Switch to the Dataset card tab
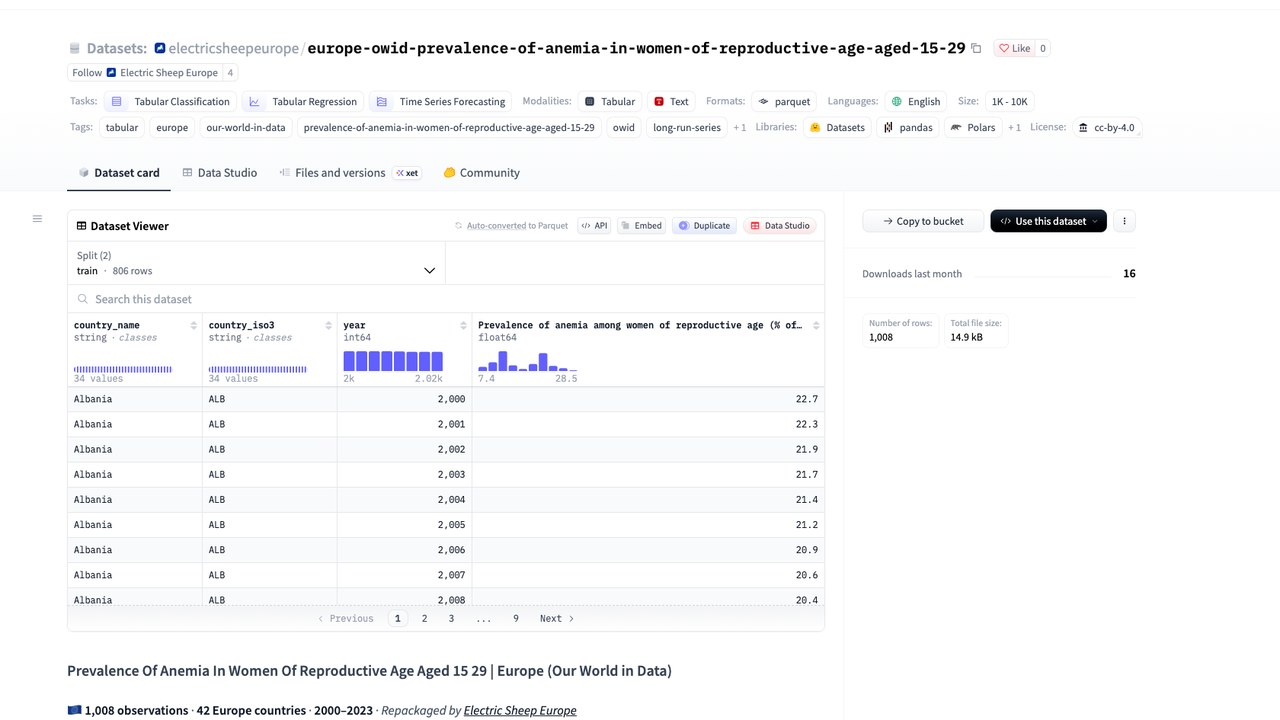1280x720 pixels. pos(119,173)
